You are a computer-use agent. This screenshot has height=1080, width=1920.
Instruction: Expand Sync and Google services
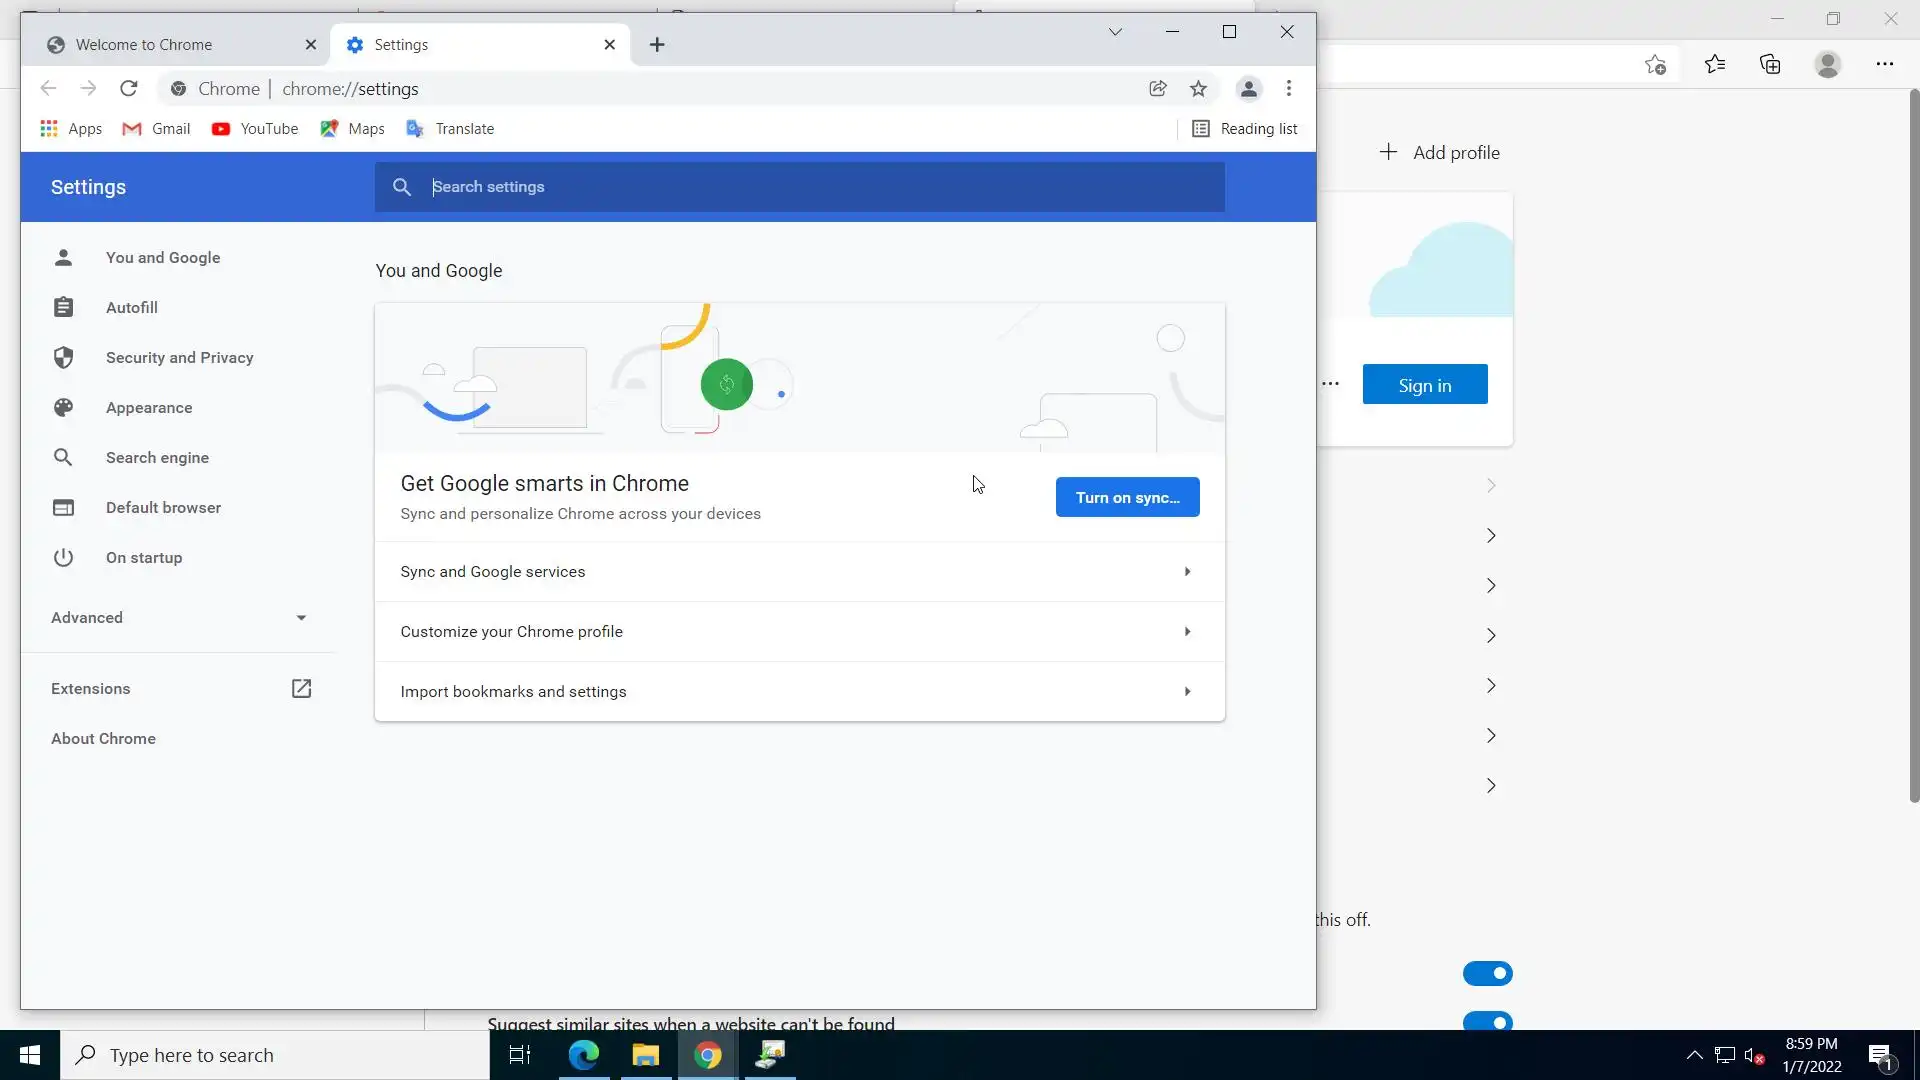click(x=799, y=572)
